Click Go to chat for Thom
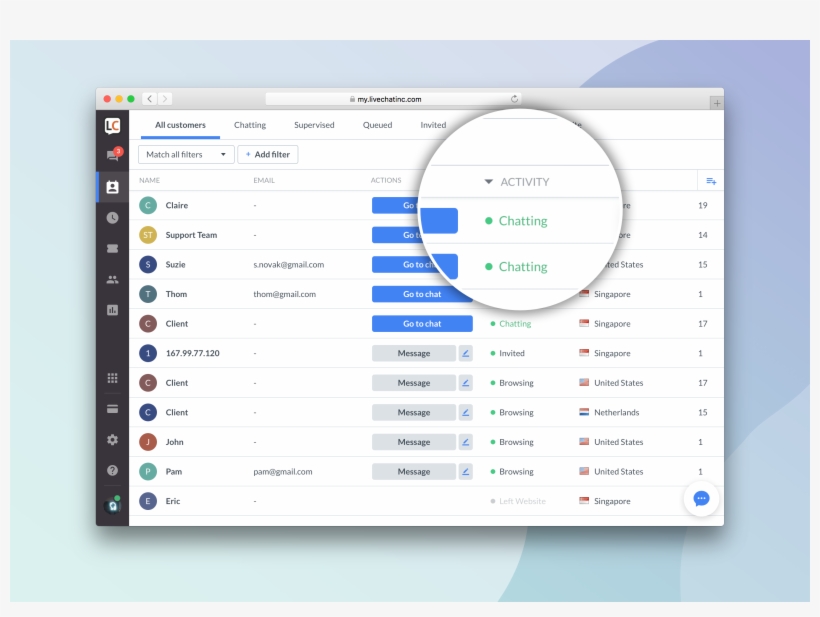820x617 pixels. (421, 294)
